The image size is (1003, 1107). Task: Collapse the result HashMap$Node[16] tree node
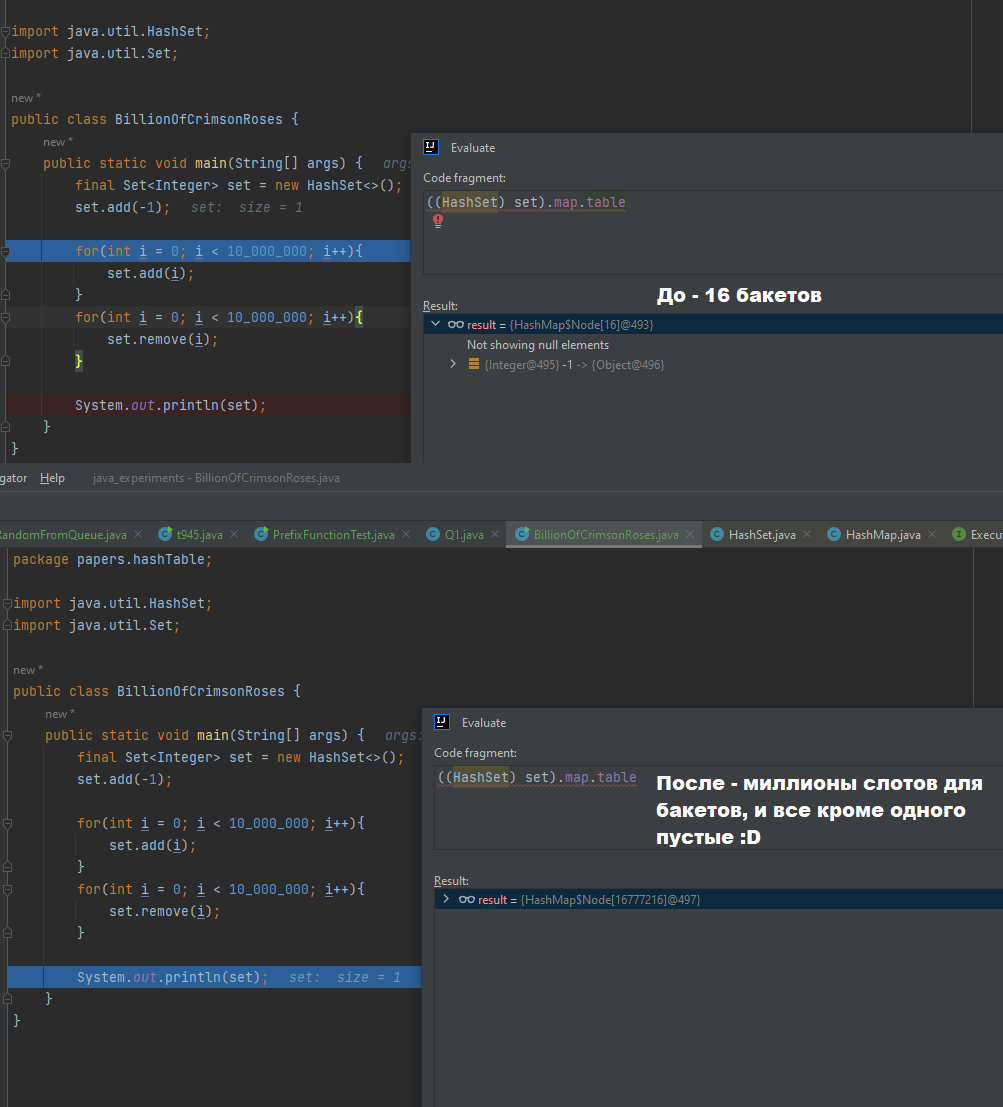tap(436, 324)
